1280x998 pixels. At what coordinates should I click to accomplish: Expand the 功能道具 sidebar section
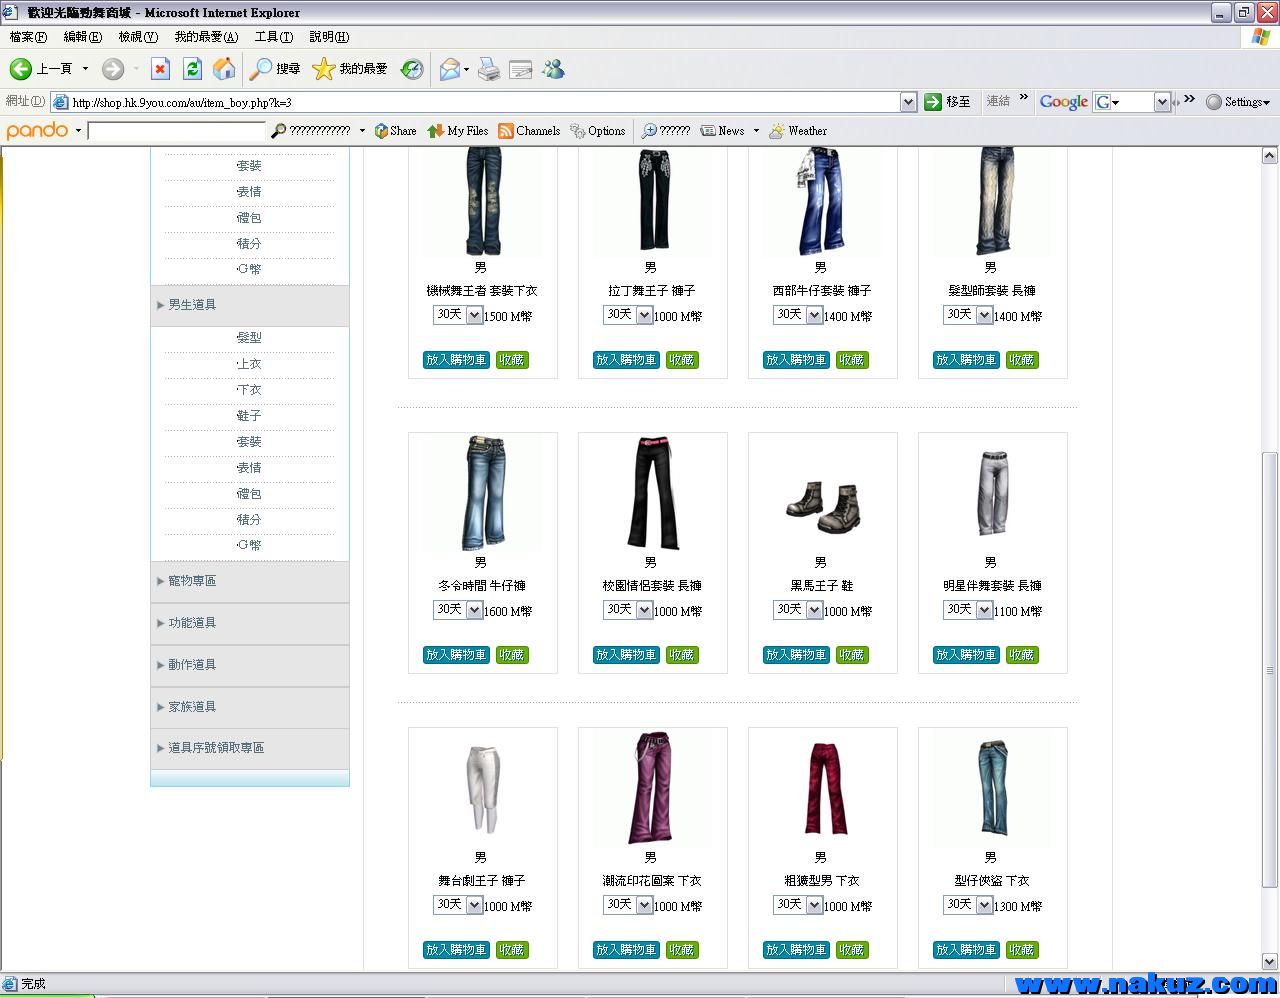(x=191, y=623)
